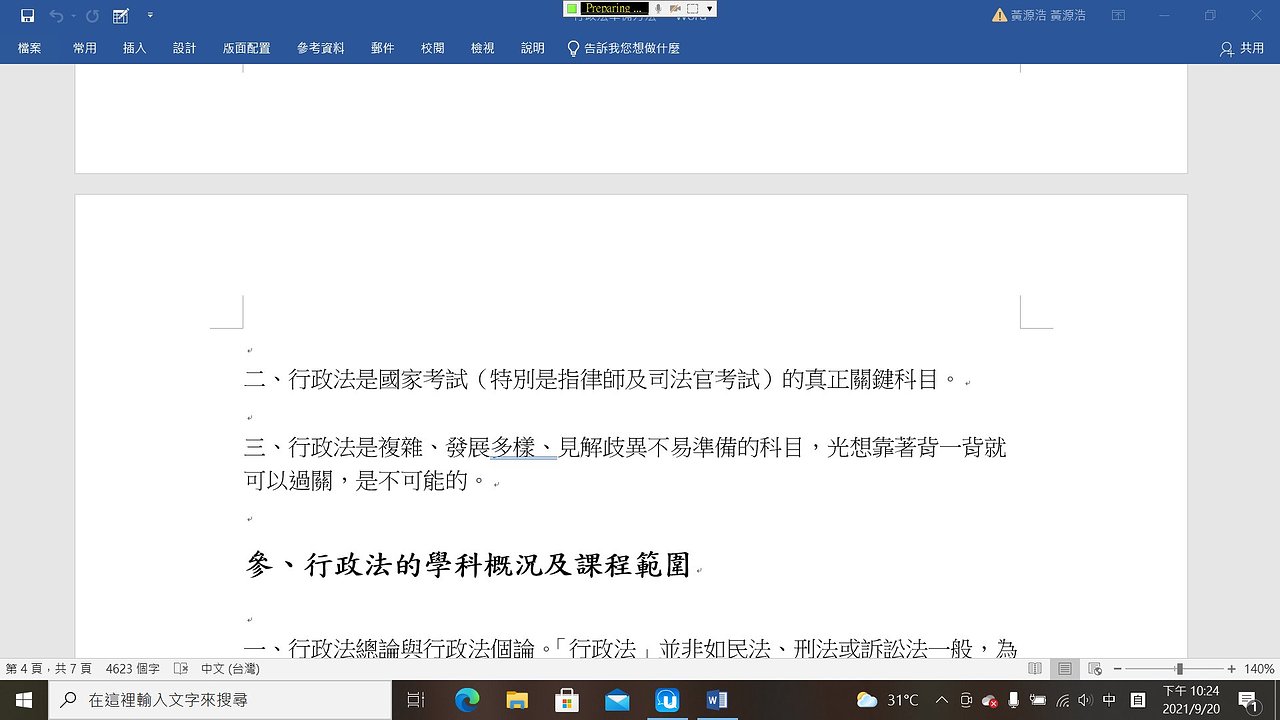Click the battery power tray icon
The width and height of the screenshot is (1280, 720).
(x=1038, y=700)
